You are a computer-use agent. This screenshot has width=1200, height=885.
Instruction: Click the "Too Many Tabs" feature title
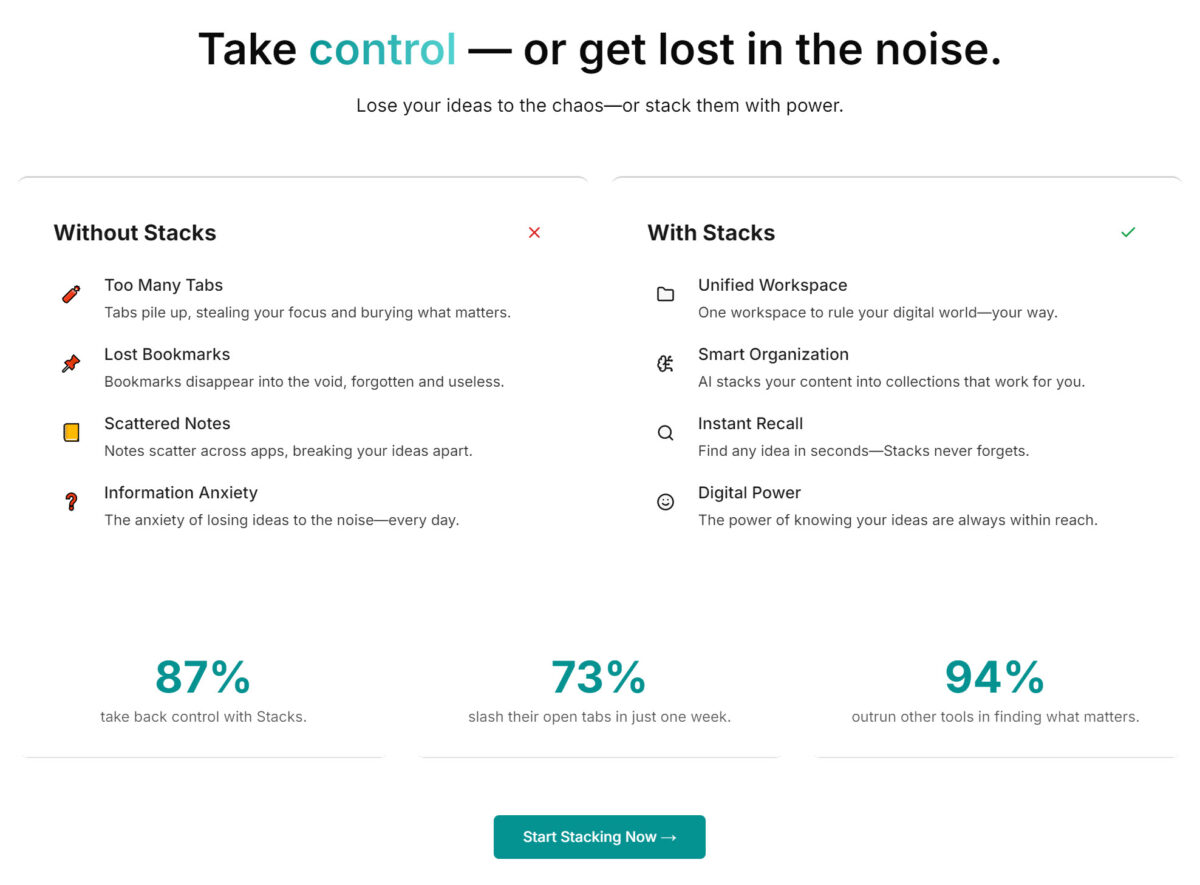pos(163,285)
